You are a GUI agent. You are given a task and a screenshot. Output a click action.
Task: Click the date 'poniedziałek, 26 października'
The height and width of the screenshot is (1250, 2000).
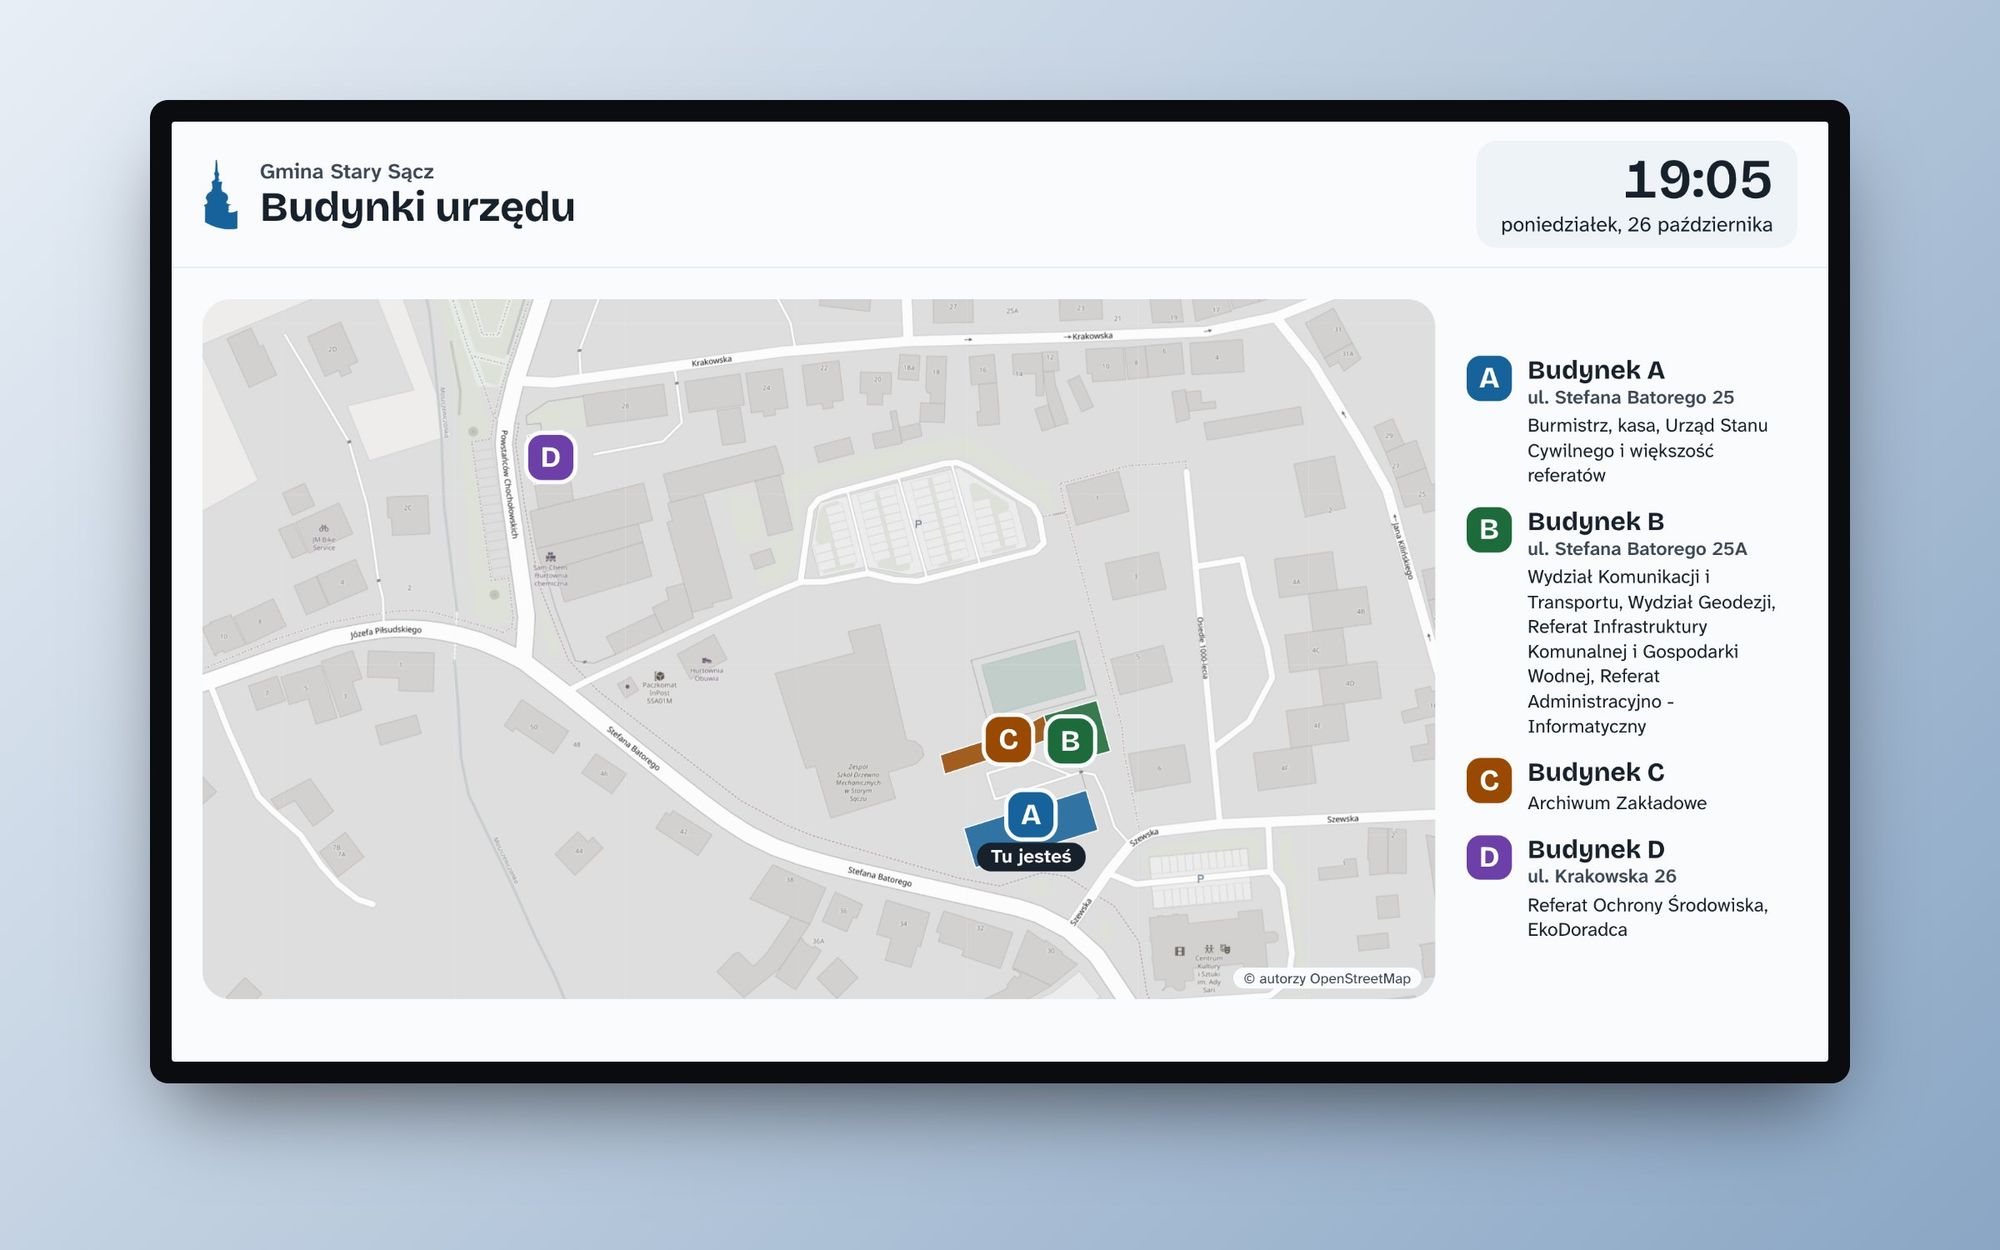click(1637, 225)
